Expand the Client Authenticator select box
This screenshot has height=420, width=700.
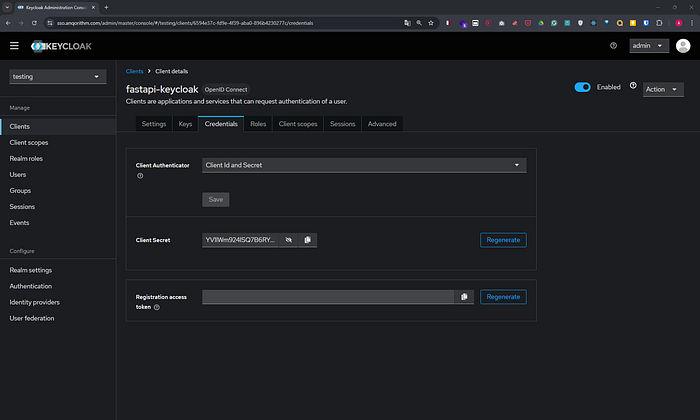364,165
